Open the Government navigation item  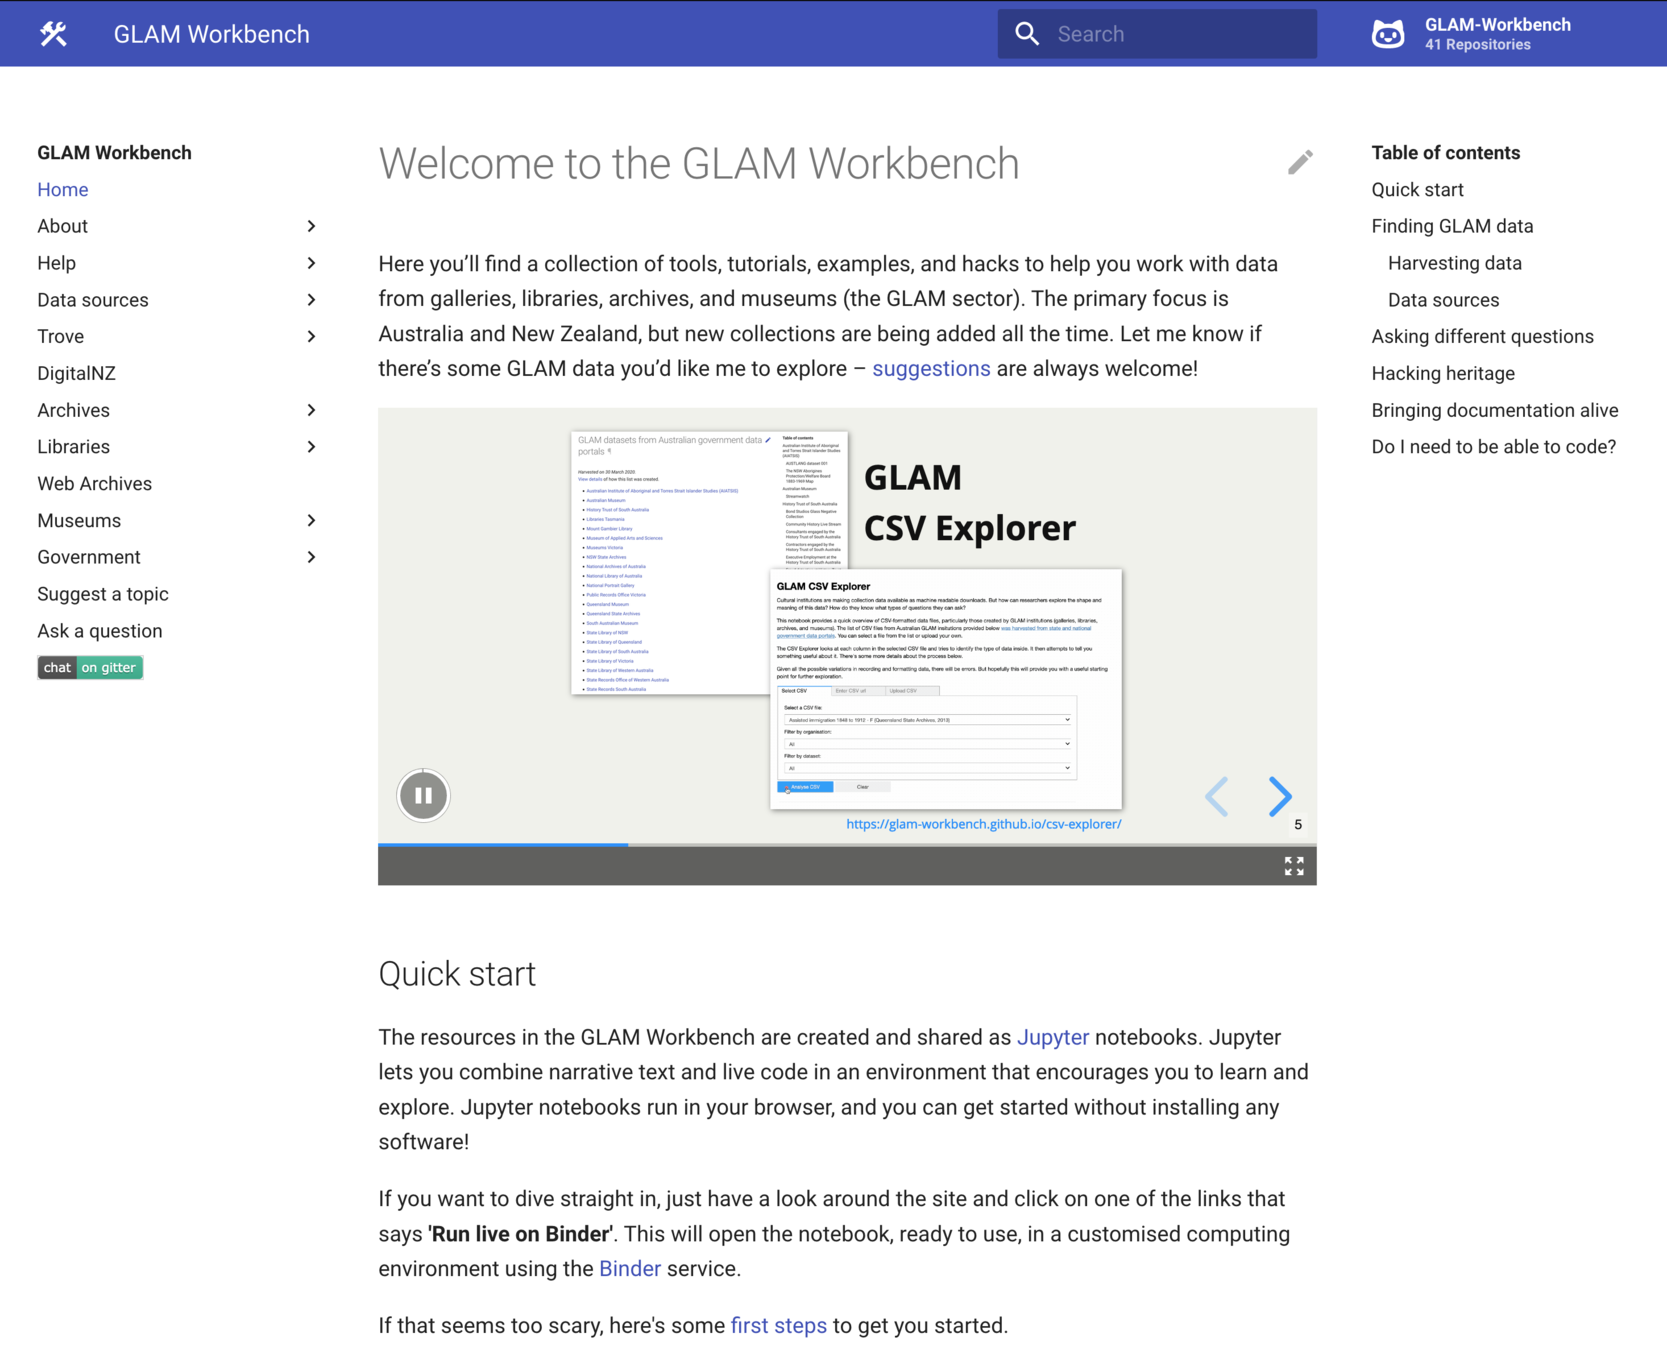(88, 557)
